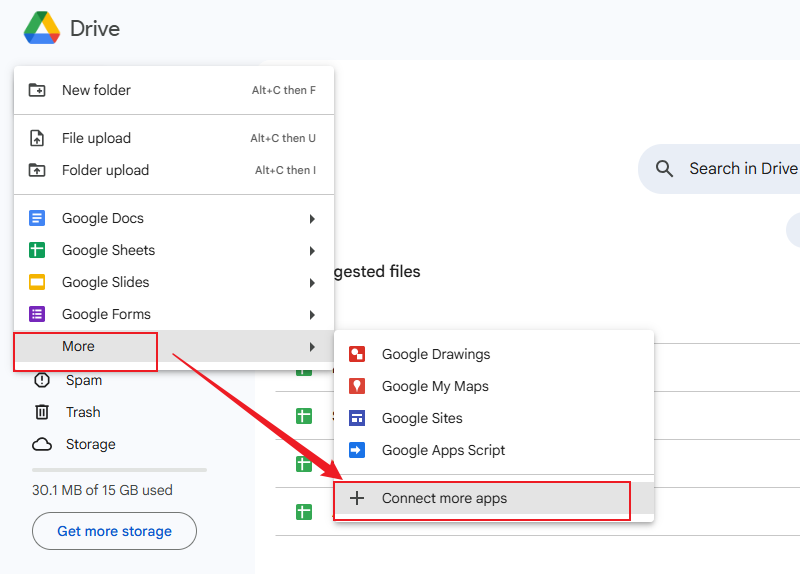Click the storage usage progress bar

click(x=119, y=470)
